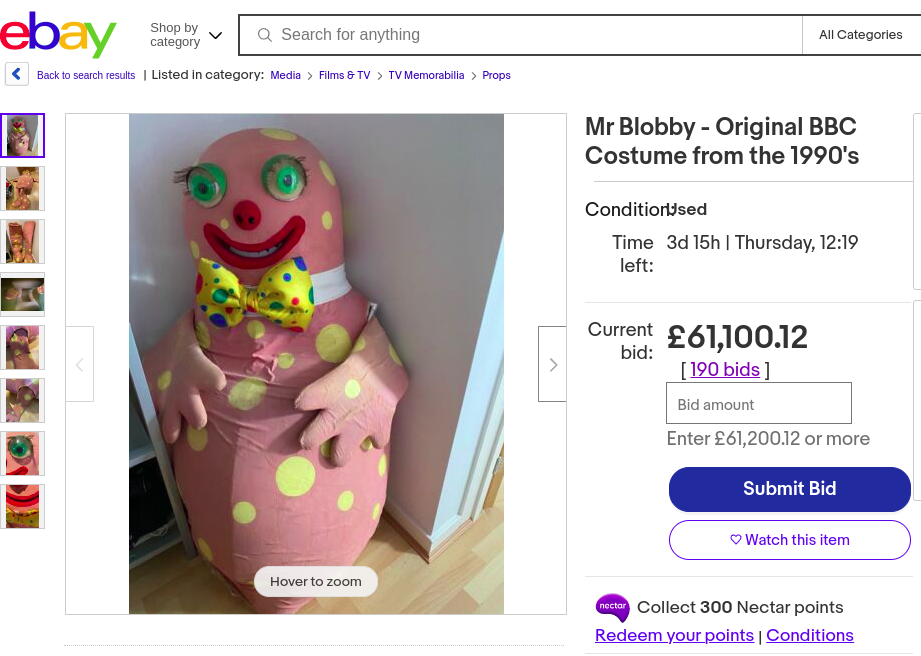Select the last thumbnail in gallery
The width and height of the screenshot is (921, 656).
coord(22,506)
